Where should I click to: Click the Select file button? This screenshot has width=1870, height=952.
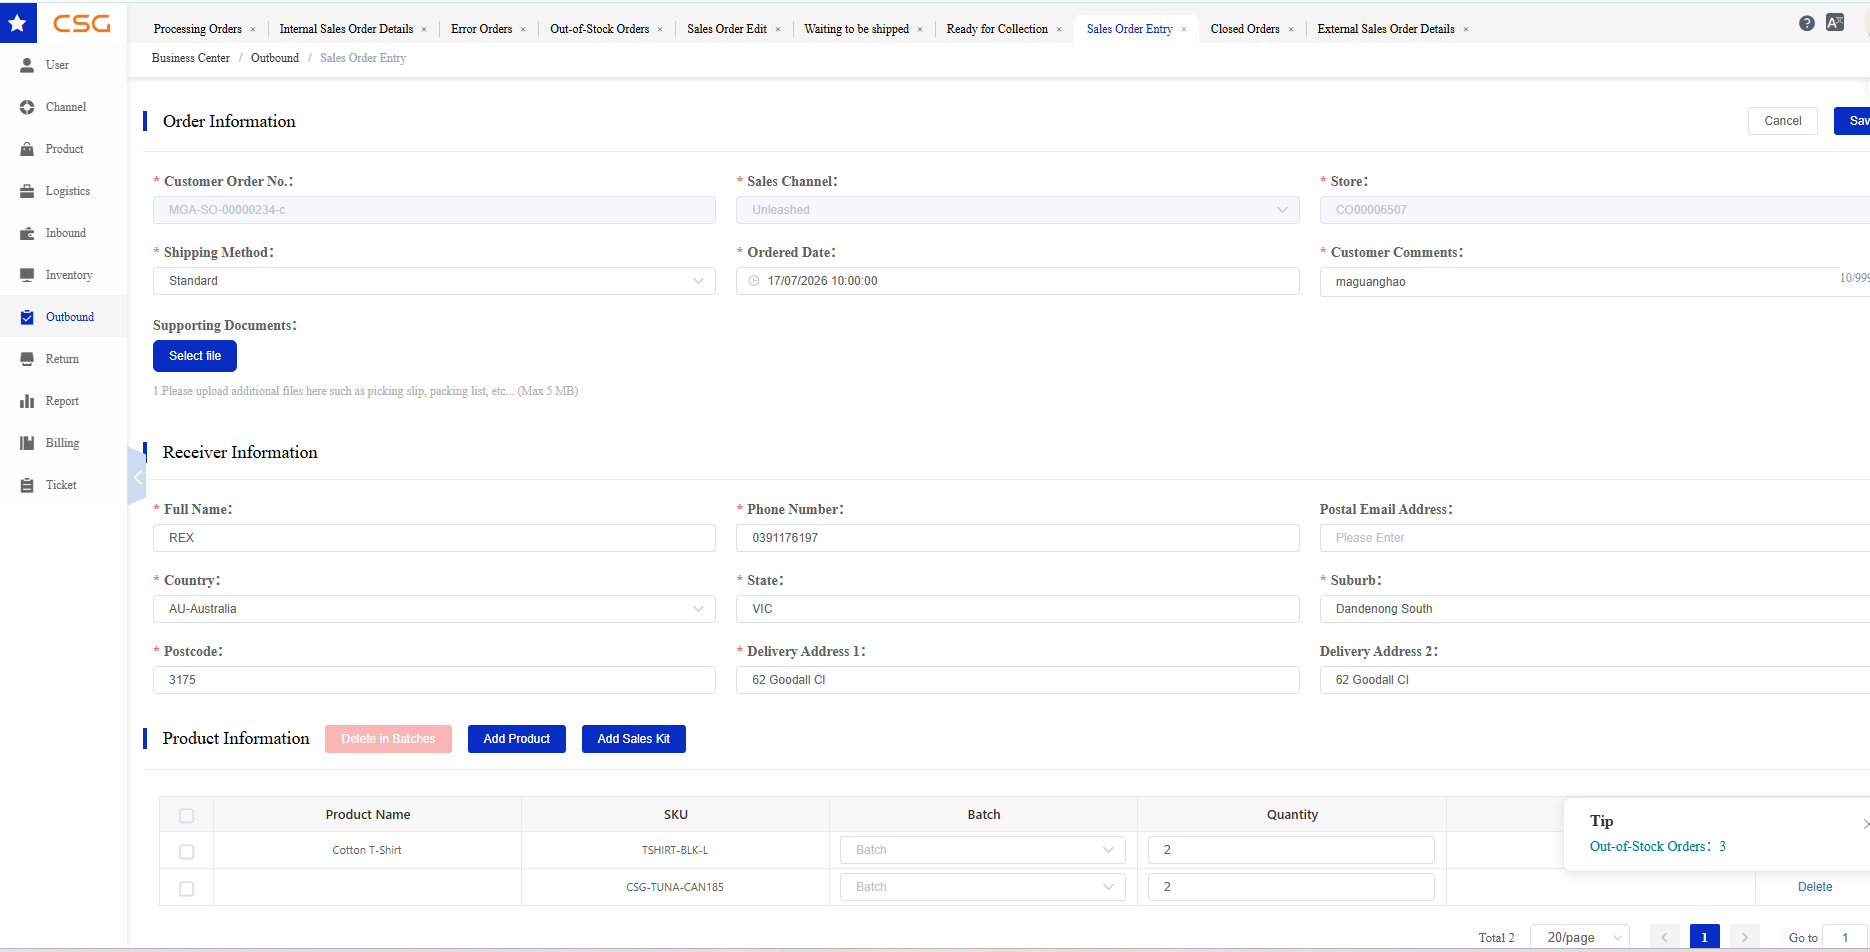click(195, 356)
